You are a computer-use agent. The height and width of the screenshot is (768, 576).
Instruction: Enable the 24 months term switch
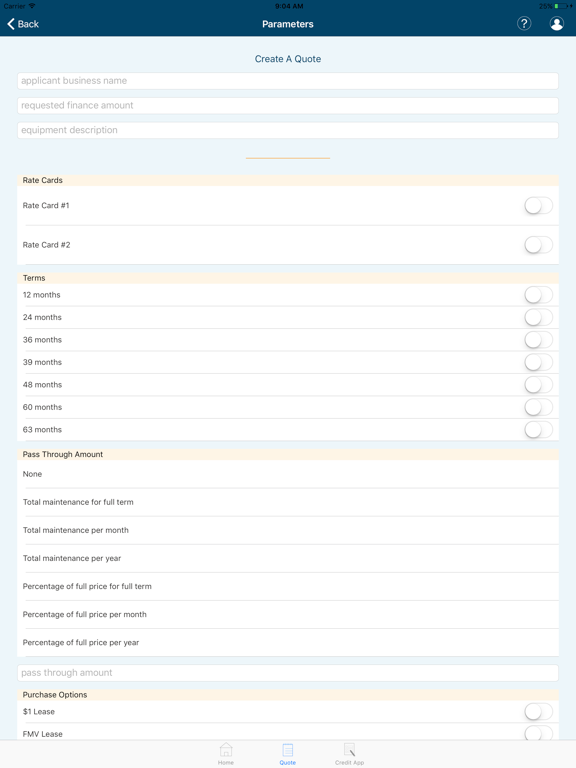(x=538, y=317)
